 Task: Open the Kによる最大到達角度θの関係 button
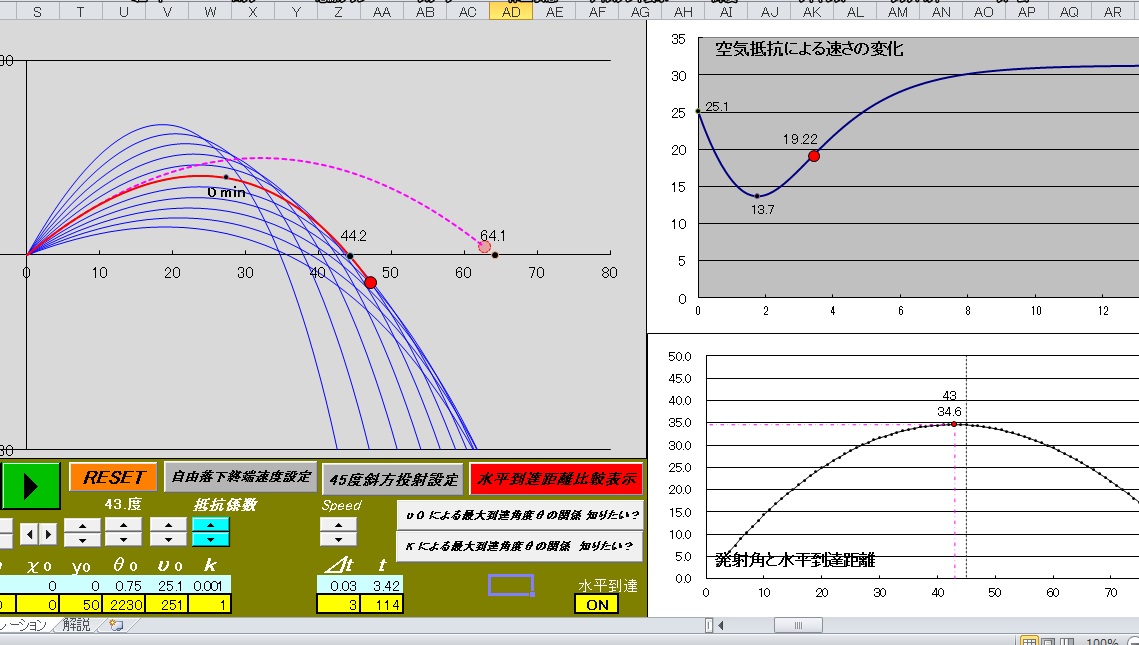tap(520, 545)
